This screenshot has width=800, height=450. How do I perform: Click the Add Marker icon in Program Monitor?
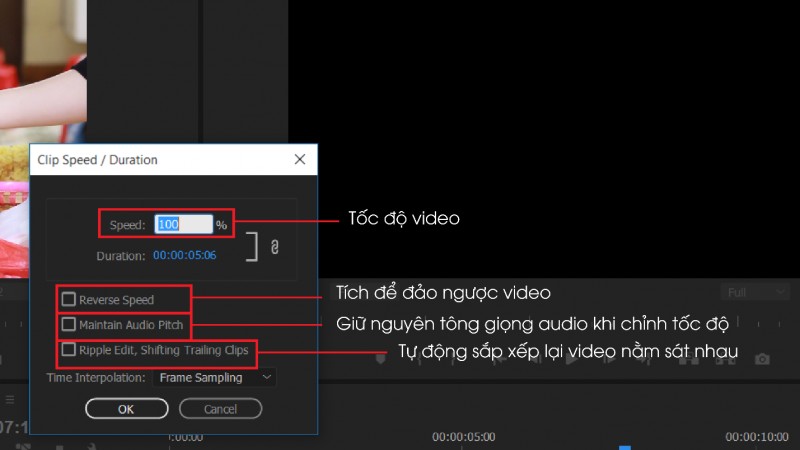point(381,359)
